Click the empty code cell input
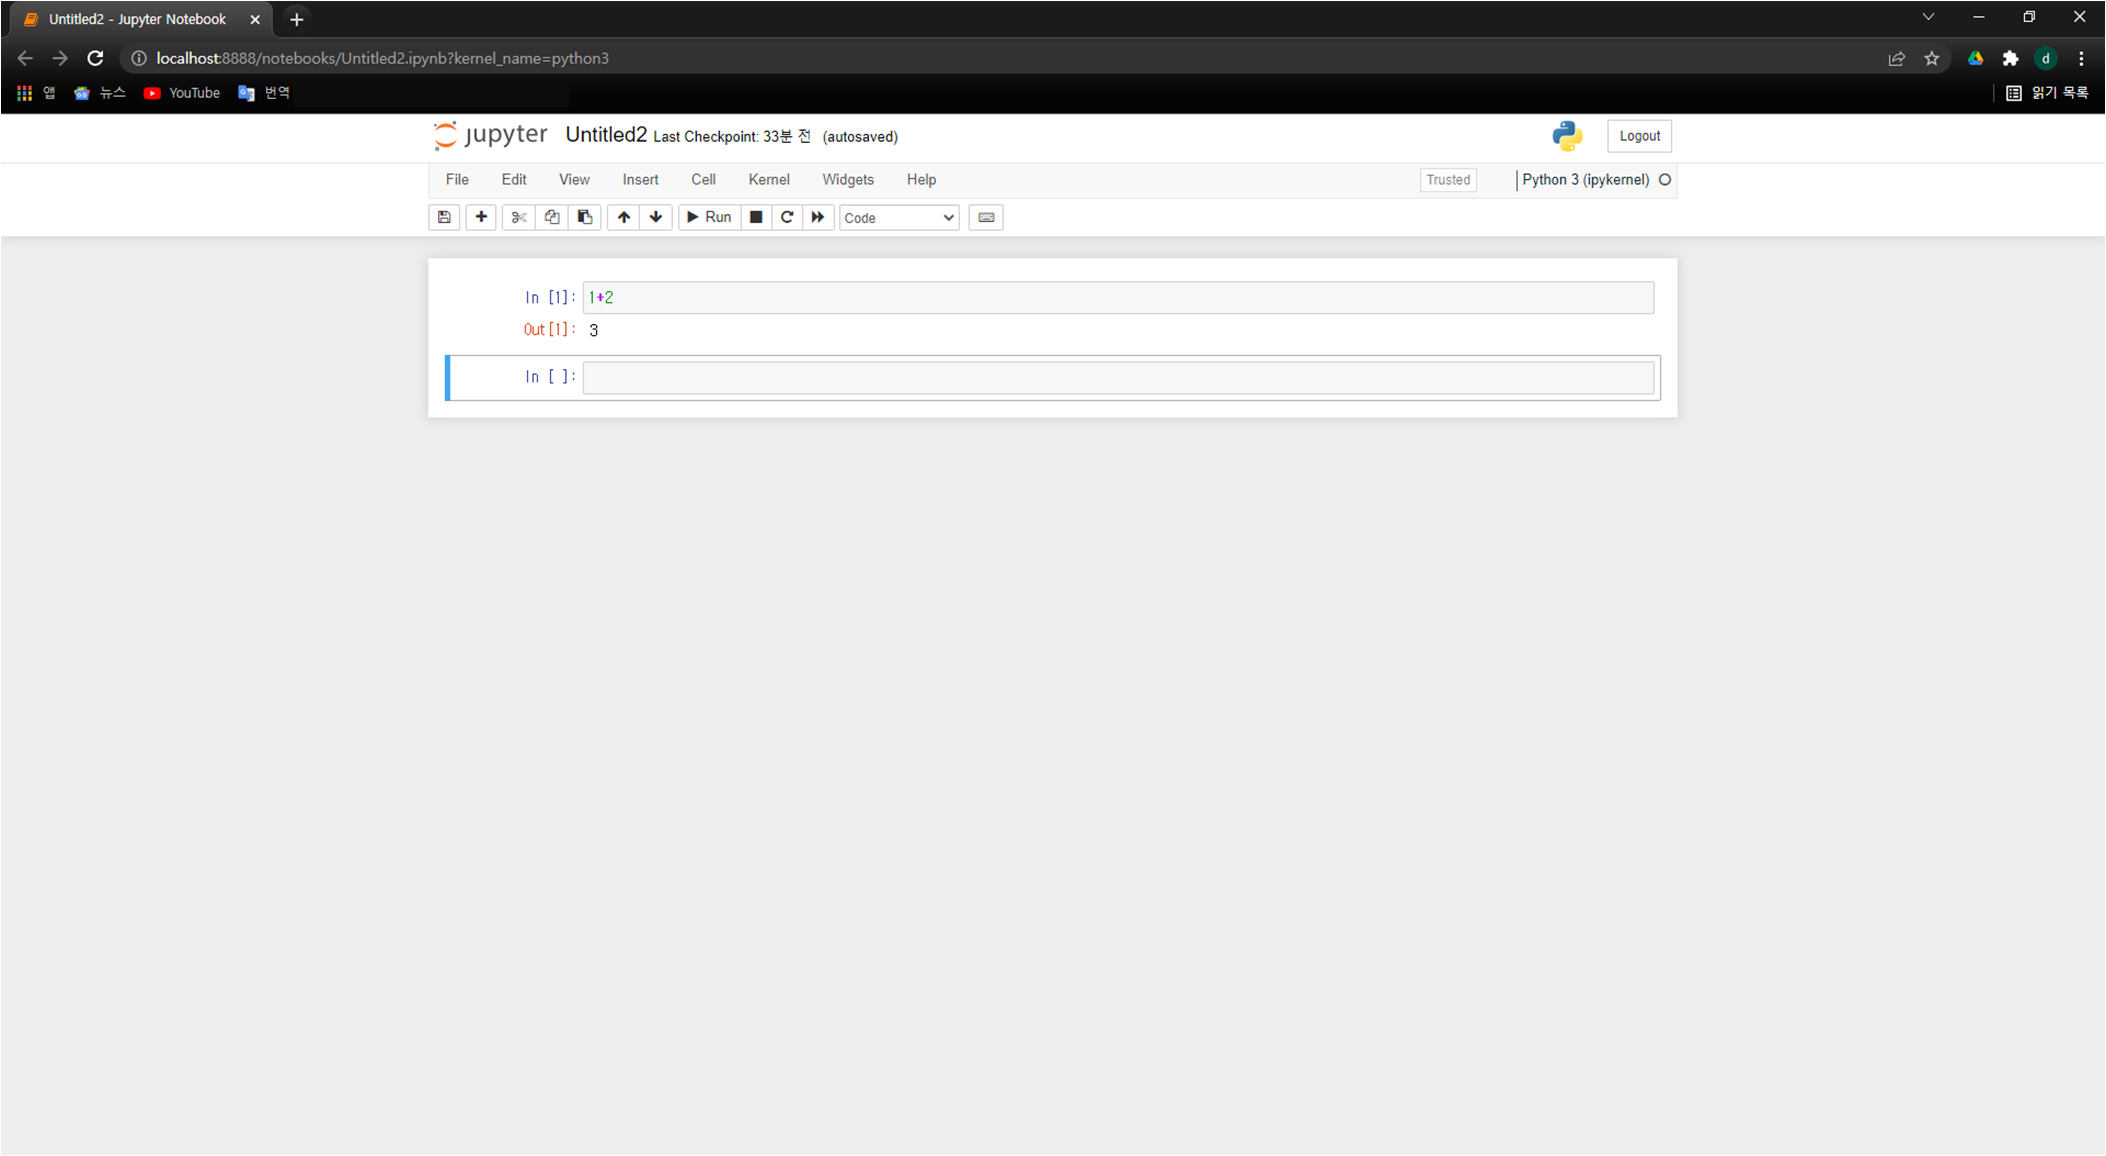This screenshot has width=2106, height=1156. pos(1117,377)
